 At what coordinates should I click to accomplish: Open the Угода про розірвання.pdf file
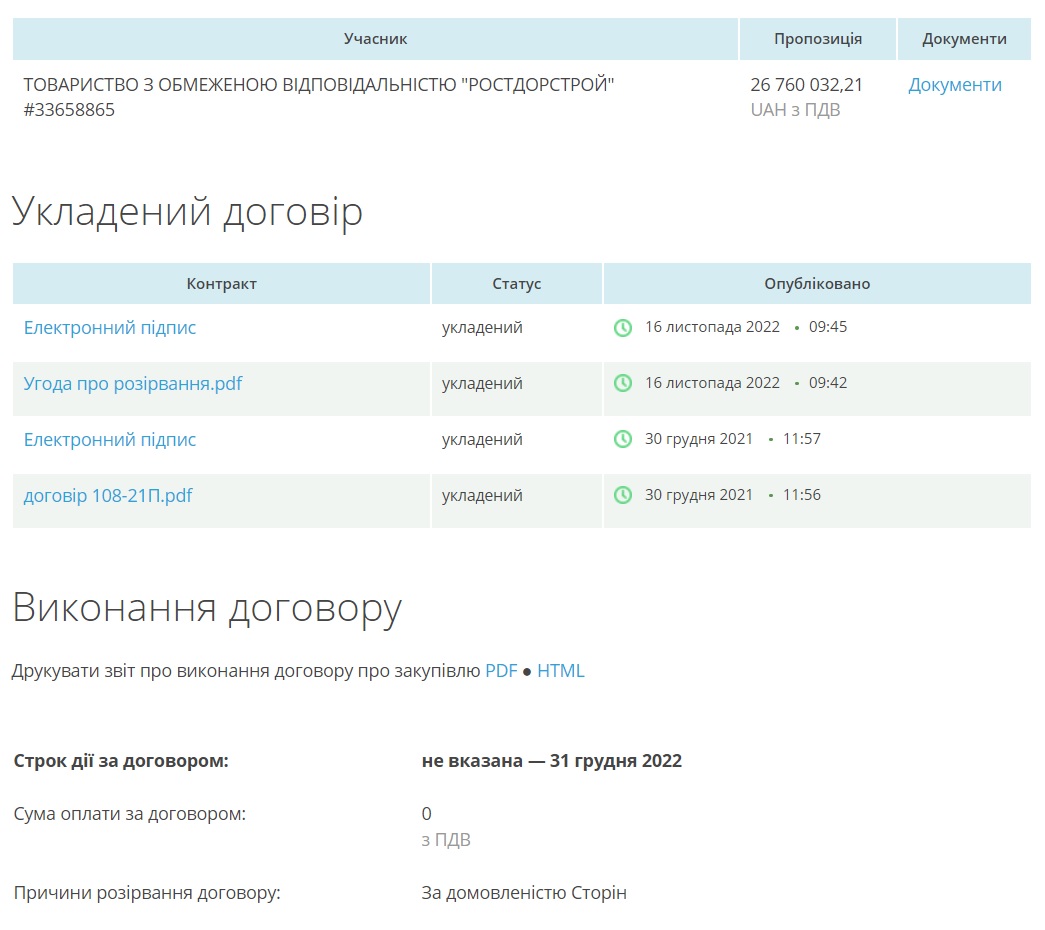click(133, 384)
